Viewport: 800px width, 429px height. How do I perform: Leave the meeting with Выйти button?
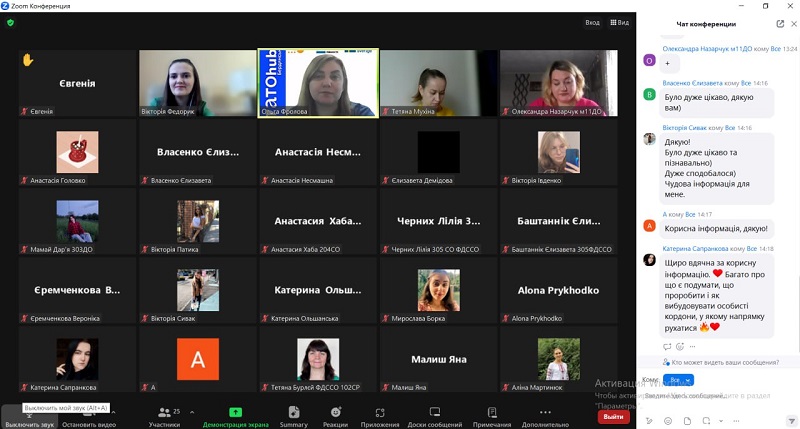[x=612, y=416]
